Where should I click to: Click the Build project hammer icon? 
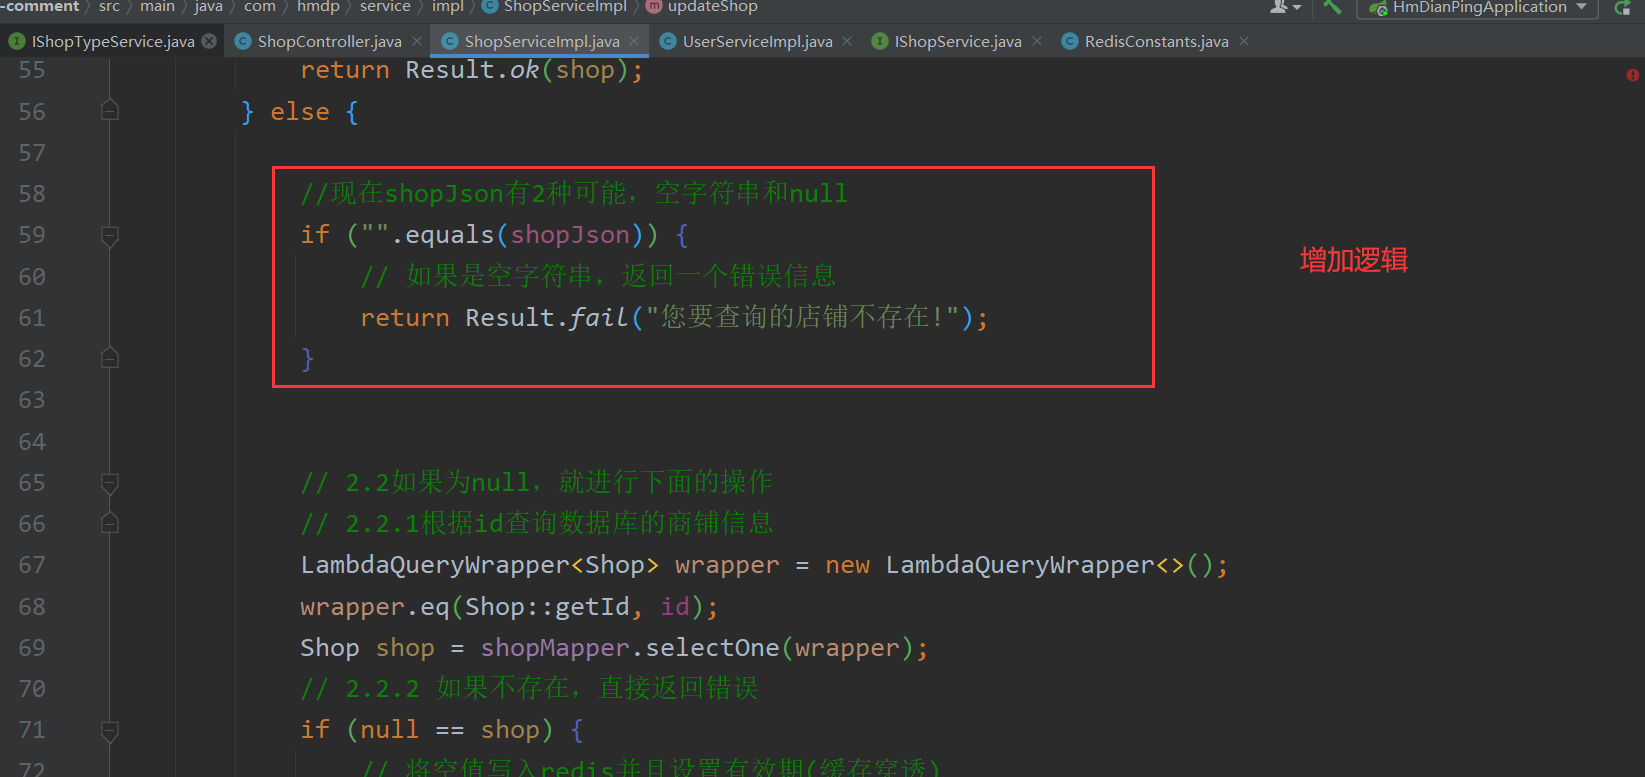(x=1332, y=6)
